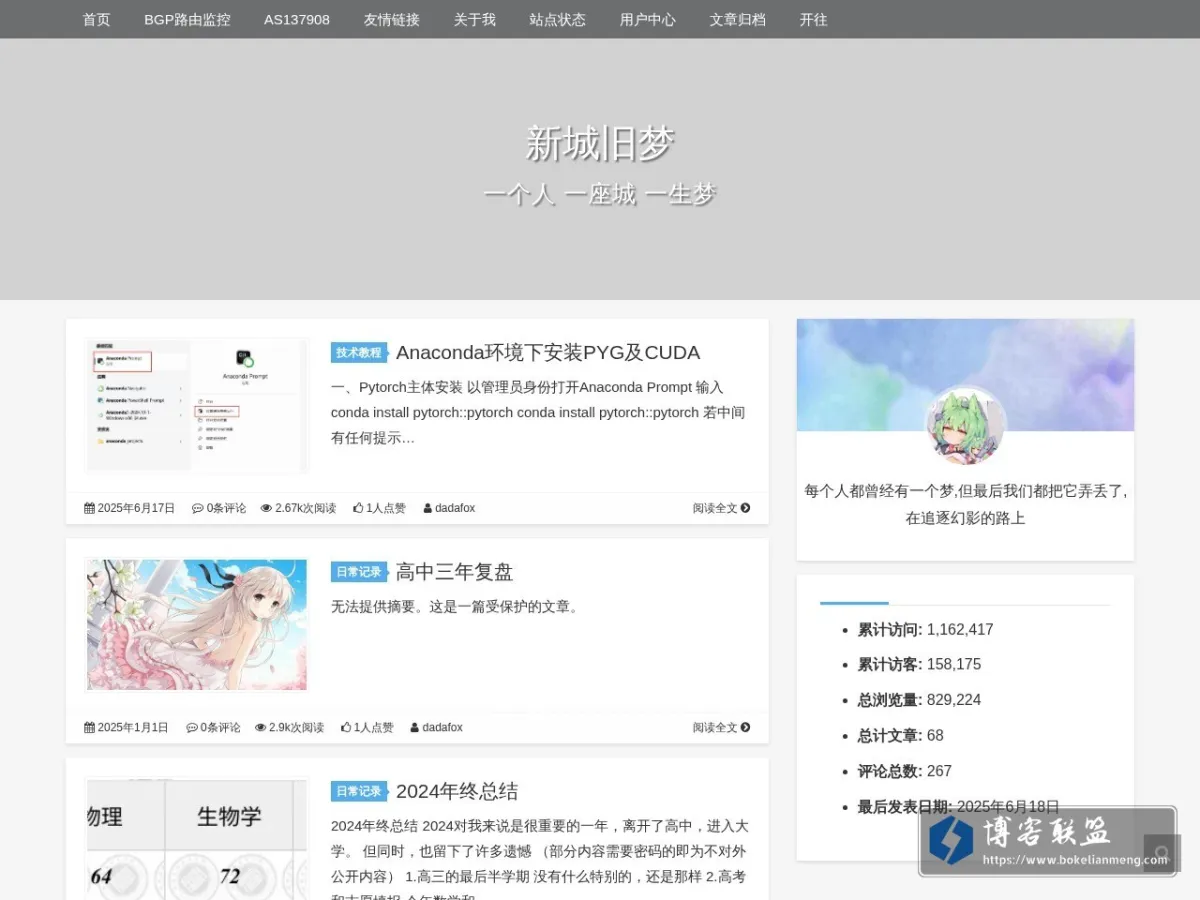
Task: Open the 首页 nav item
Action: 96,19
